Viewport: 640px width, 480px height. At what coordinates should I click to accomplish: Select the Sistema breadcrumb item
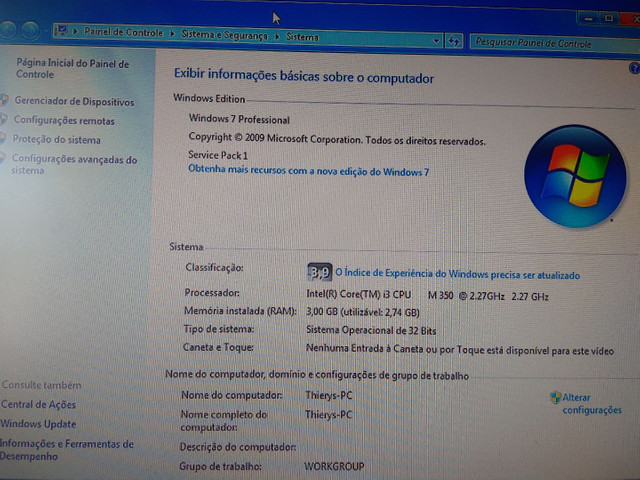click(x=302, y=37)
